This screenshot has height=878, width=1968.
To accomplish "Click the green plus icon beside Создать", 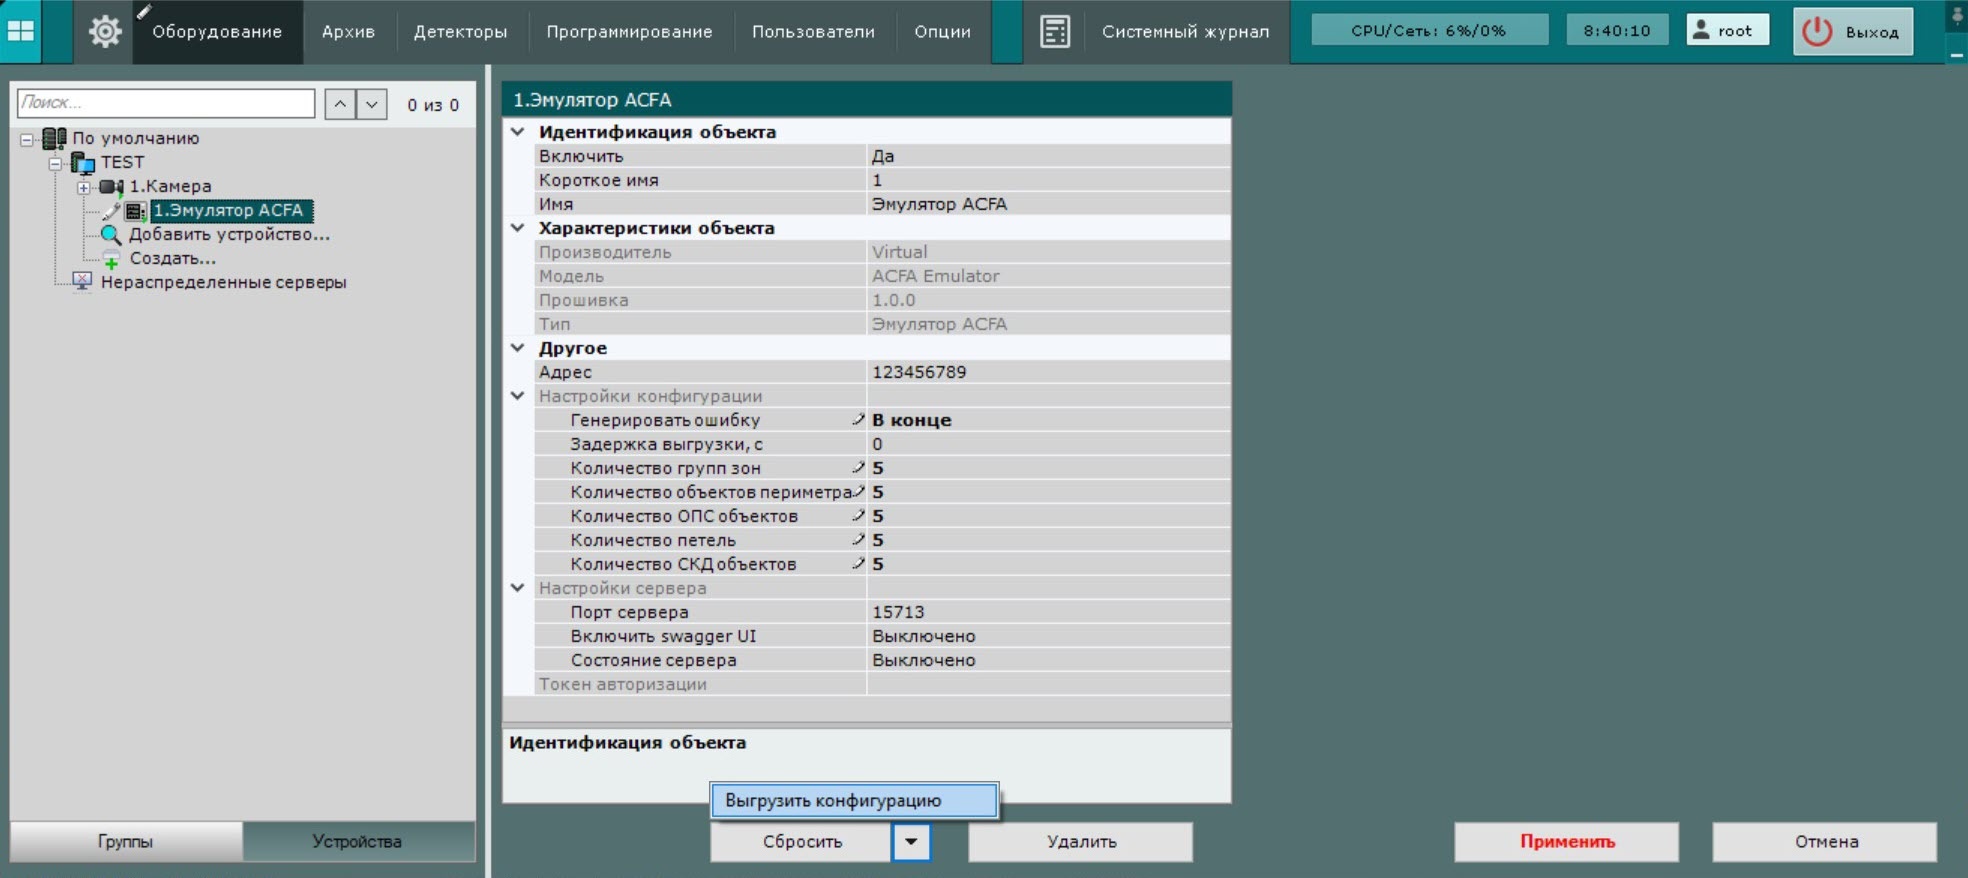I will [111, 260].
